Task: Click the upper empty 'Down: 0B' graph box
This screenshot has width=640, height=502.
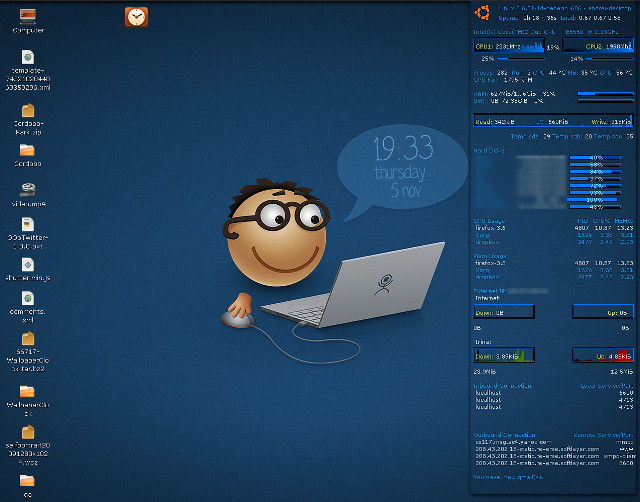Action: [504, 311]
